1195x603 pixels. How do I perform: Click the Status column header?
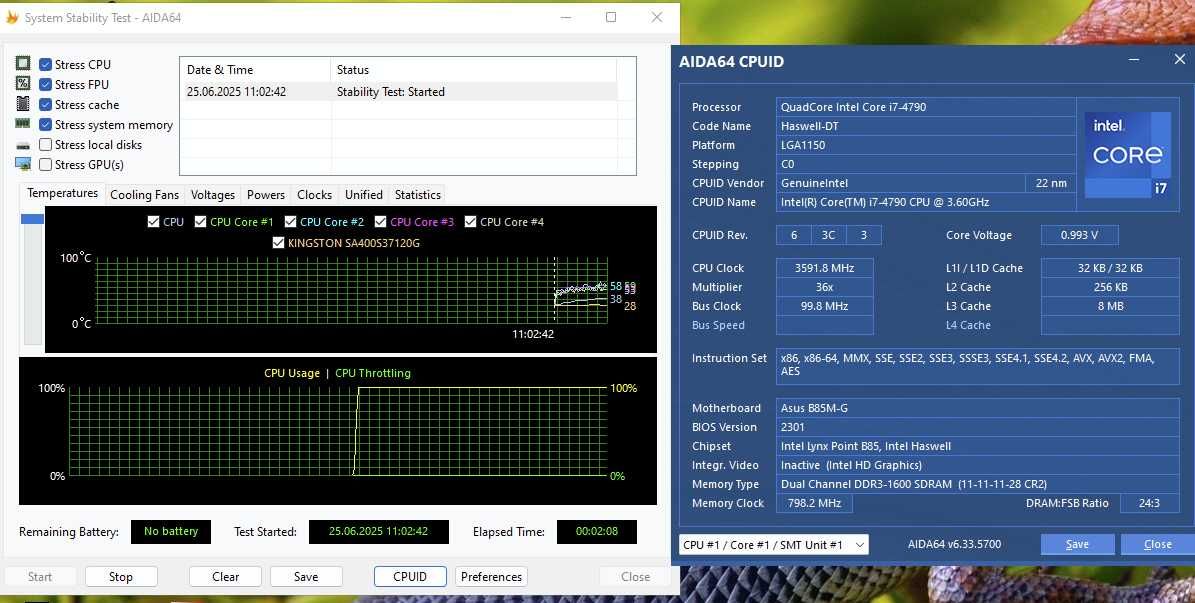point(473,69)
